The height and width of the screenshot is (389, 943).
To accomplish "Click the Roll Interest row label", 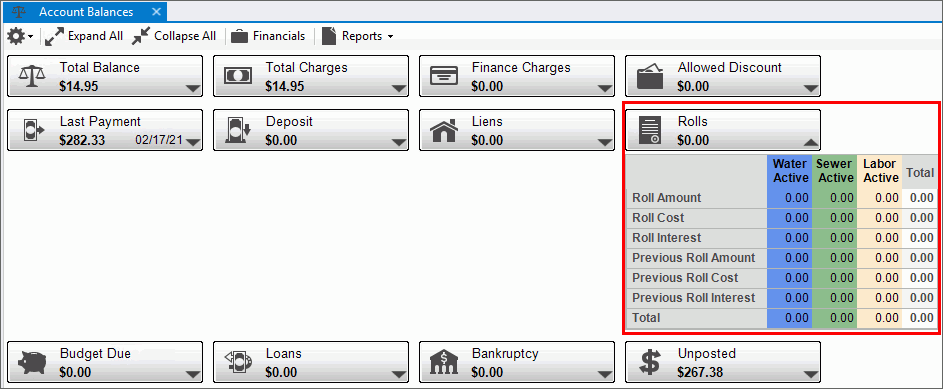I will point(666,237).
